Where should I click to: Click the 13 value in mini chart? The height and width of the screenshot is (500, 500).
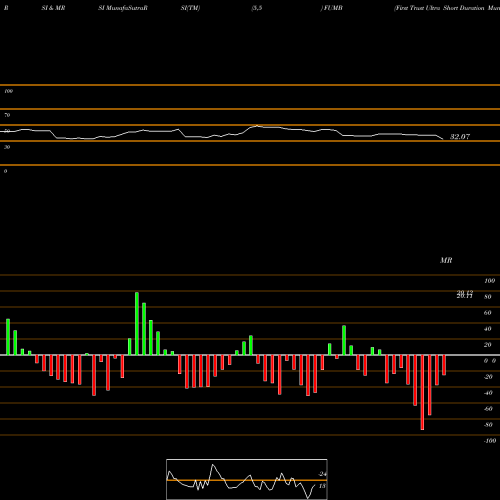[x=322, y=486]
